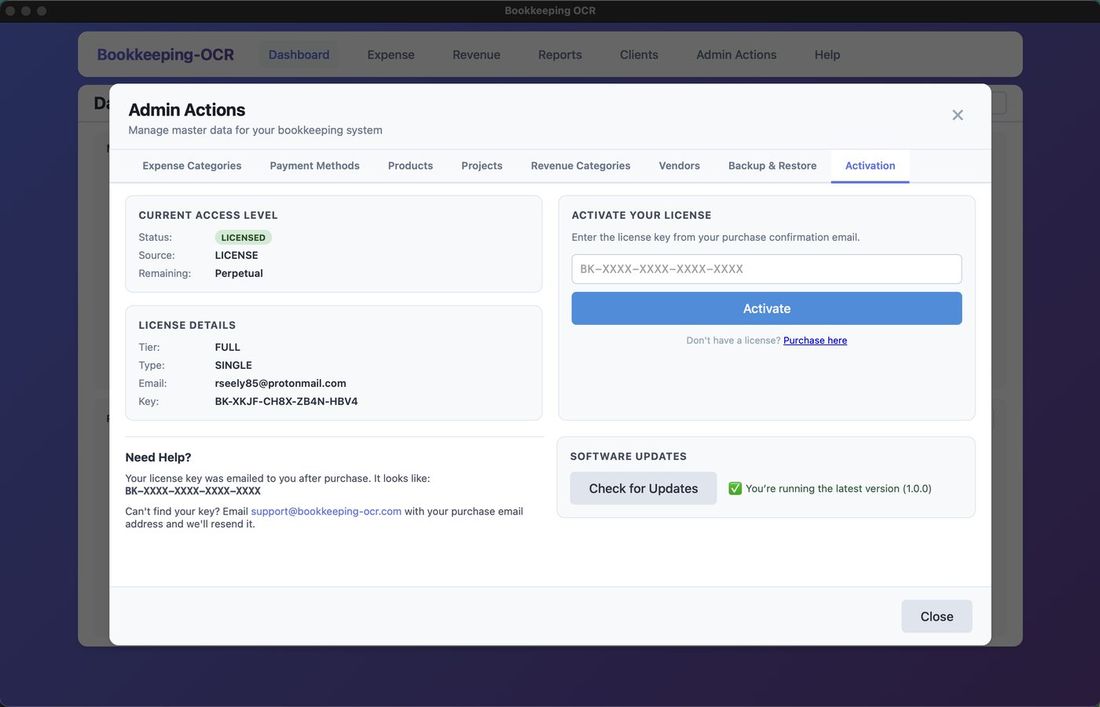The width and height of the screenshot is (1100, 707).
Task: Click the red macOS window close button
Action: point(10,11)
